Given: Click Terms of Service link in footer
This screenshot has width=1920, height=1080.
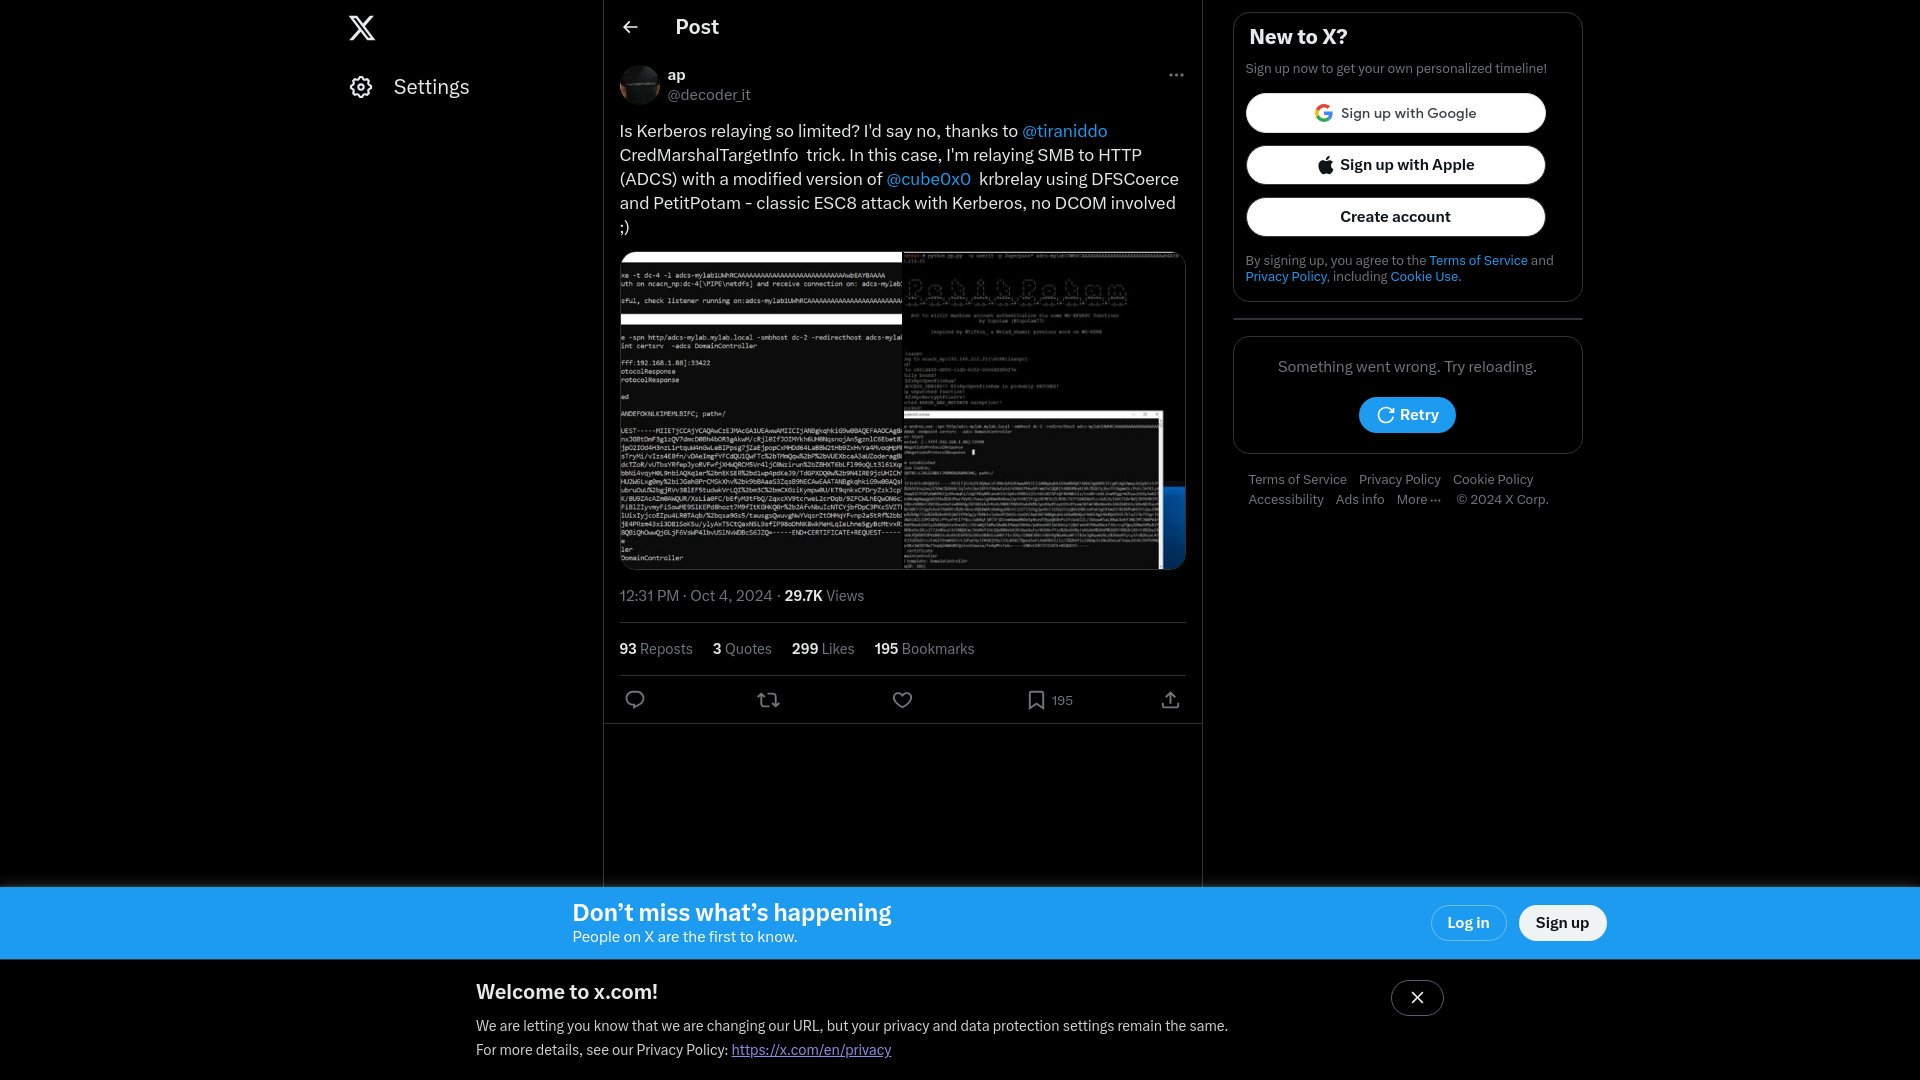Looking at the screenshot, I should (x=1296, y=479).
